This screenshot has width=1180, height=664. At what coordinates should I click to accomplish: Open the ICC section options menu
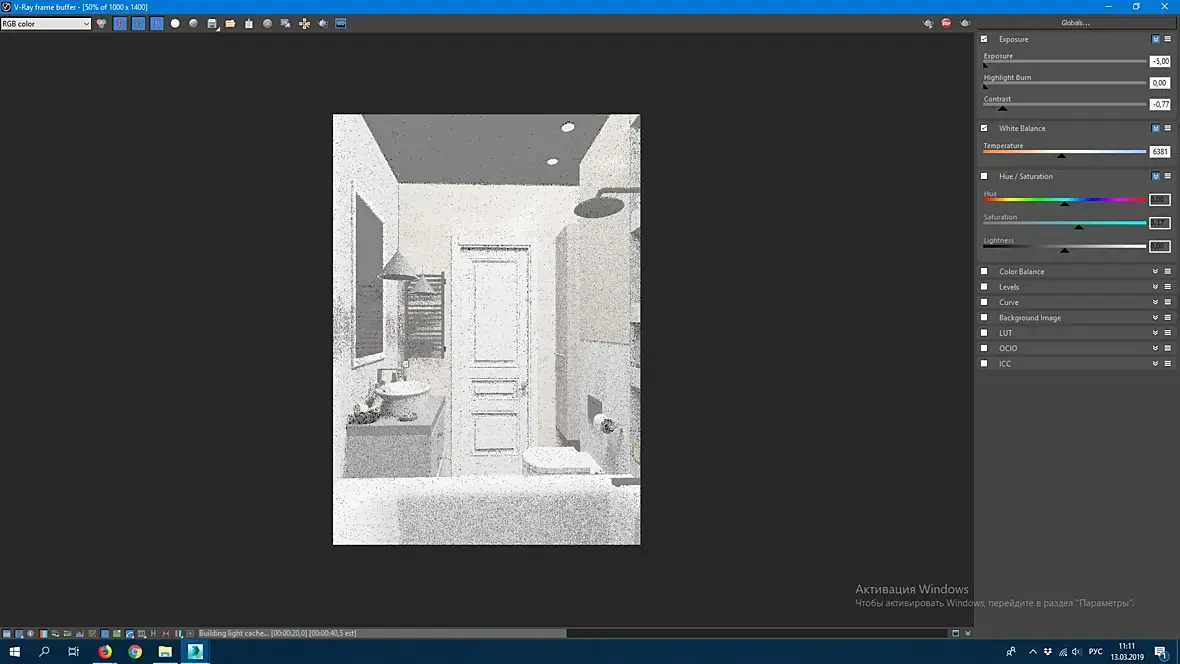[x=1168, y=364]
